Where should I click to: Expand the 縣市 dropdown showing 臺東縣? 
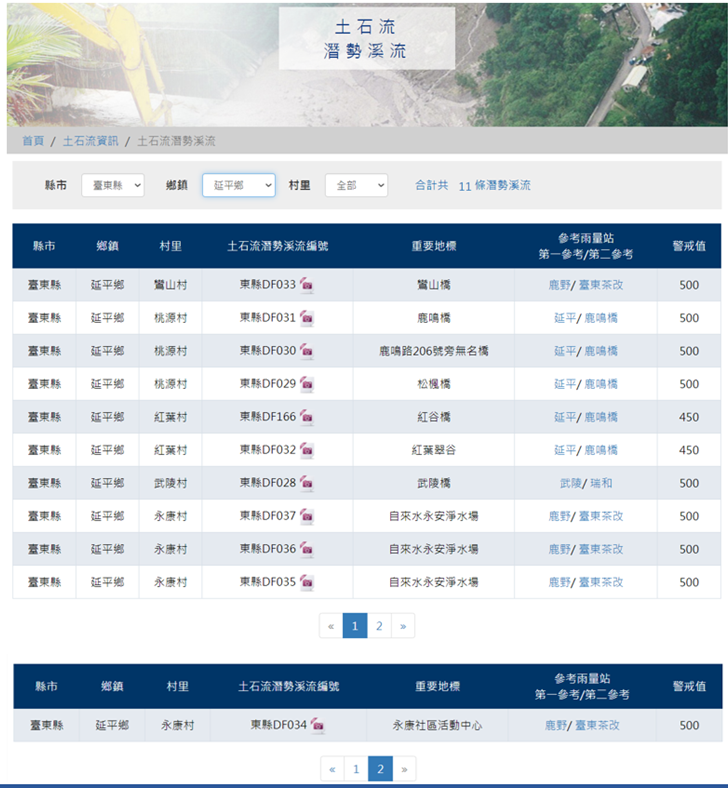(x=113, y=185)
